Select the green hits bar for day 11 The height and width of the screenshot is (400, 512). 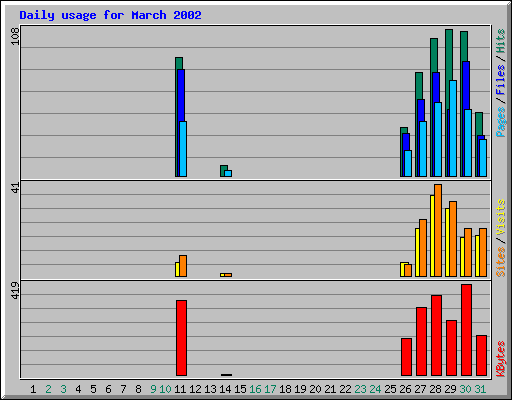click(177, 117)
